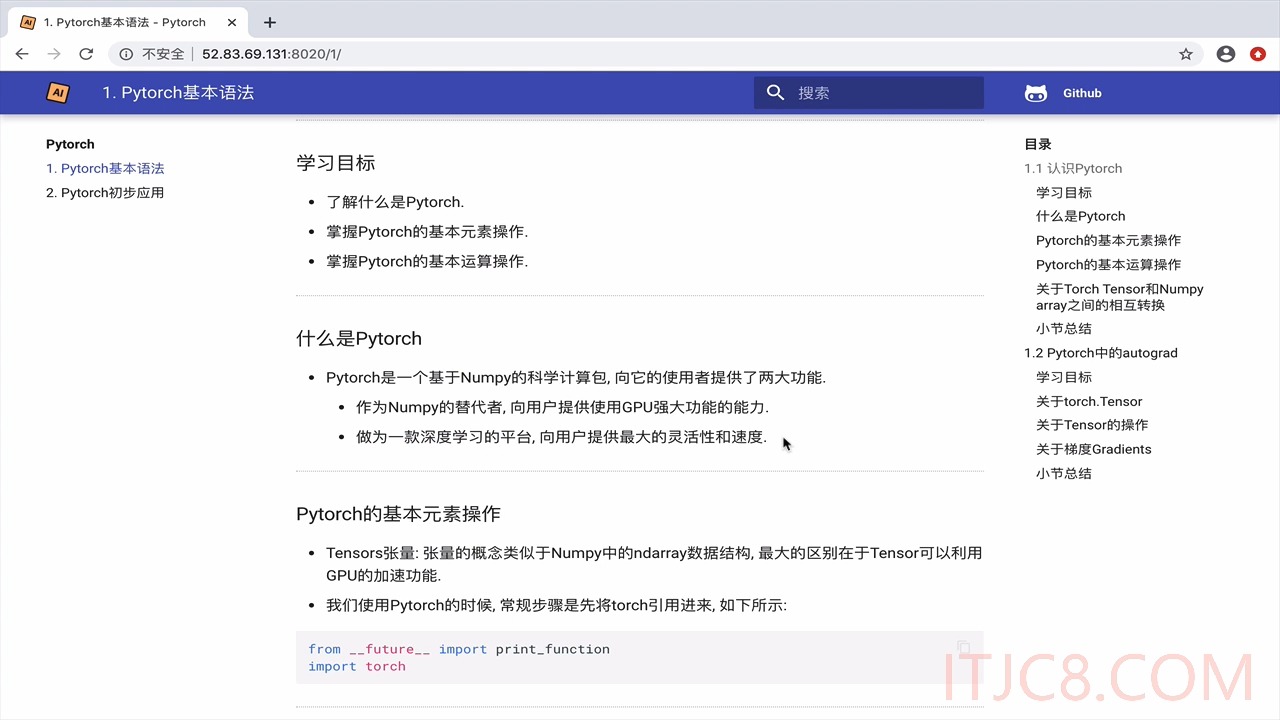Viewport: 1280px width, 720px height.
Task: Open 2. Pytorch初步应用 in left sidebar
Action: coord(105,193)
